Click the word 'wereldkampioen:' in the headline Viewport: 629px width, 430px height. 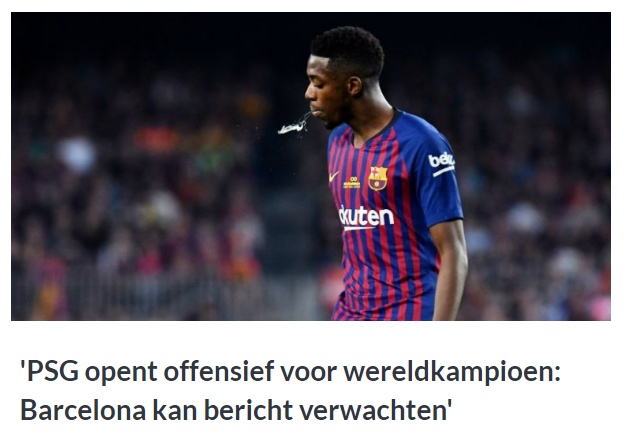(452, 372)
